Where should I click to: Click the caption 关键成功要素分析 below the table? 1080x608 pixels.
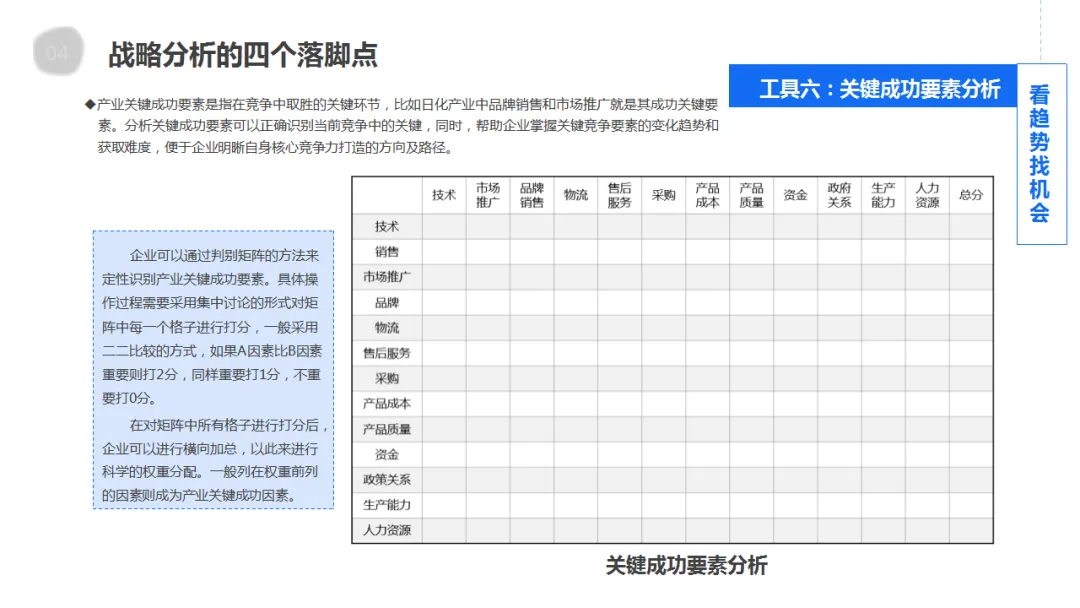tap(686, 566)
